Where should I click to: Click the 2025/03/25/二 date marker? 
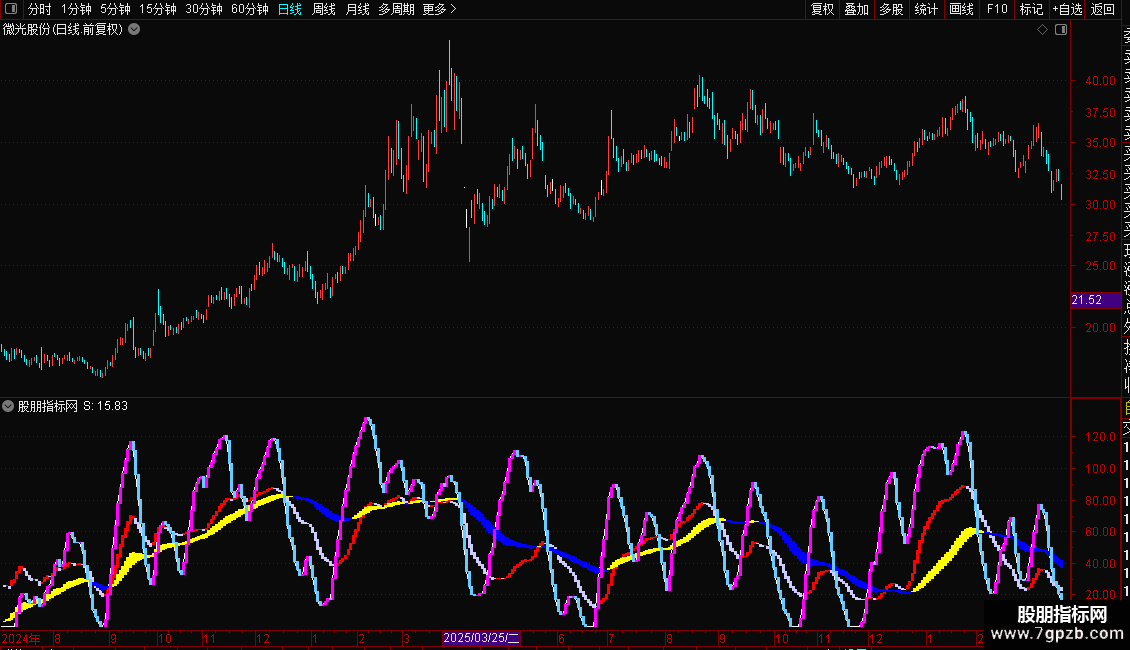pos(481,638)
